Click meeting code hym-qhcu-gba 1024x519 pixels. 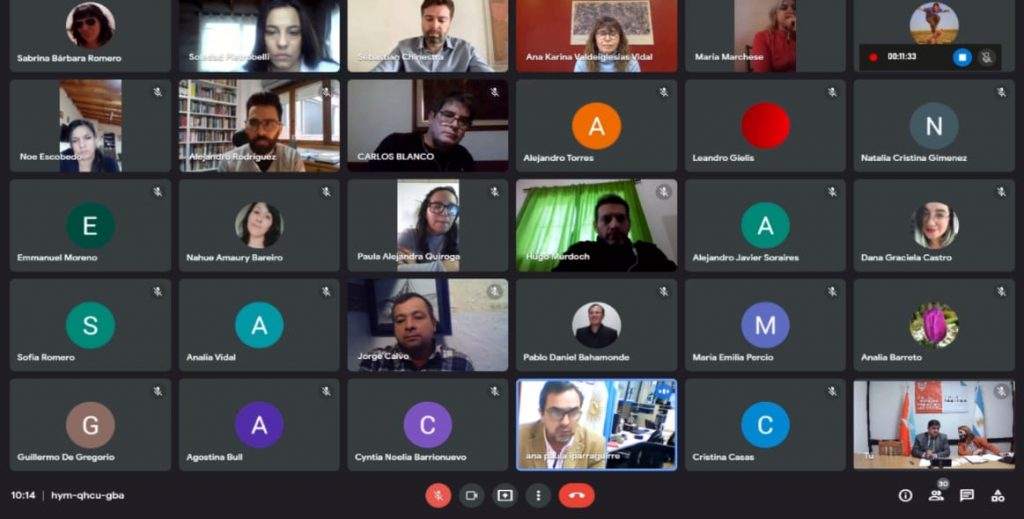(x=88, y=495)
